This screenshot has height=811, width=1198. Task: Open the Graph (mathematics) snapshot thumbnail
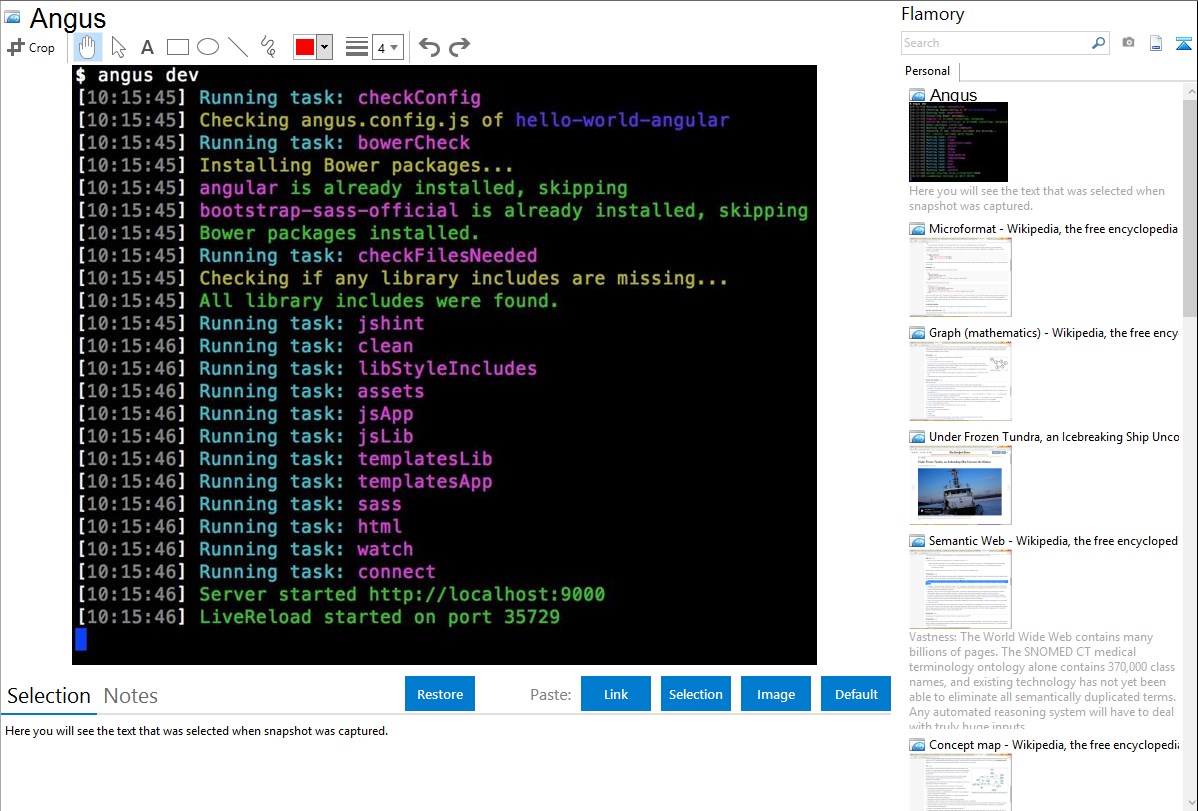pyautogui.click(x=960, y=381)
